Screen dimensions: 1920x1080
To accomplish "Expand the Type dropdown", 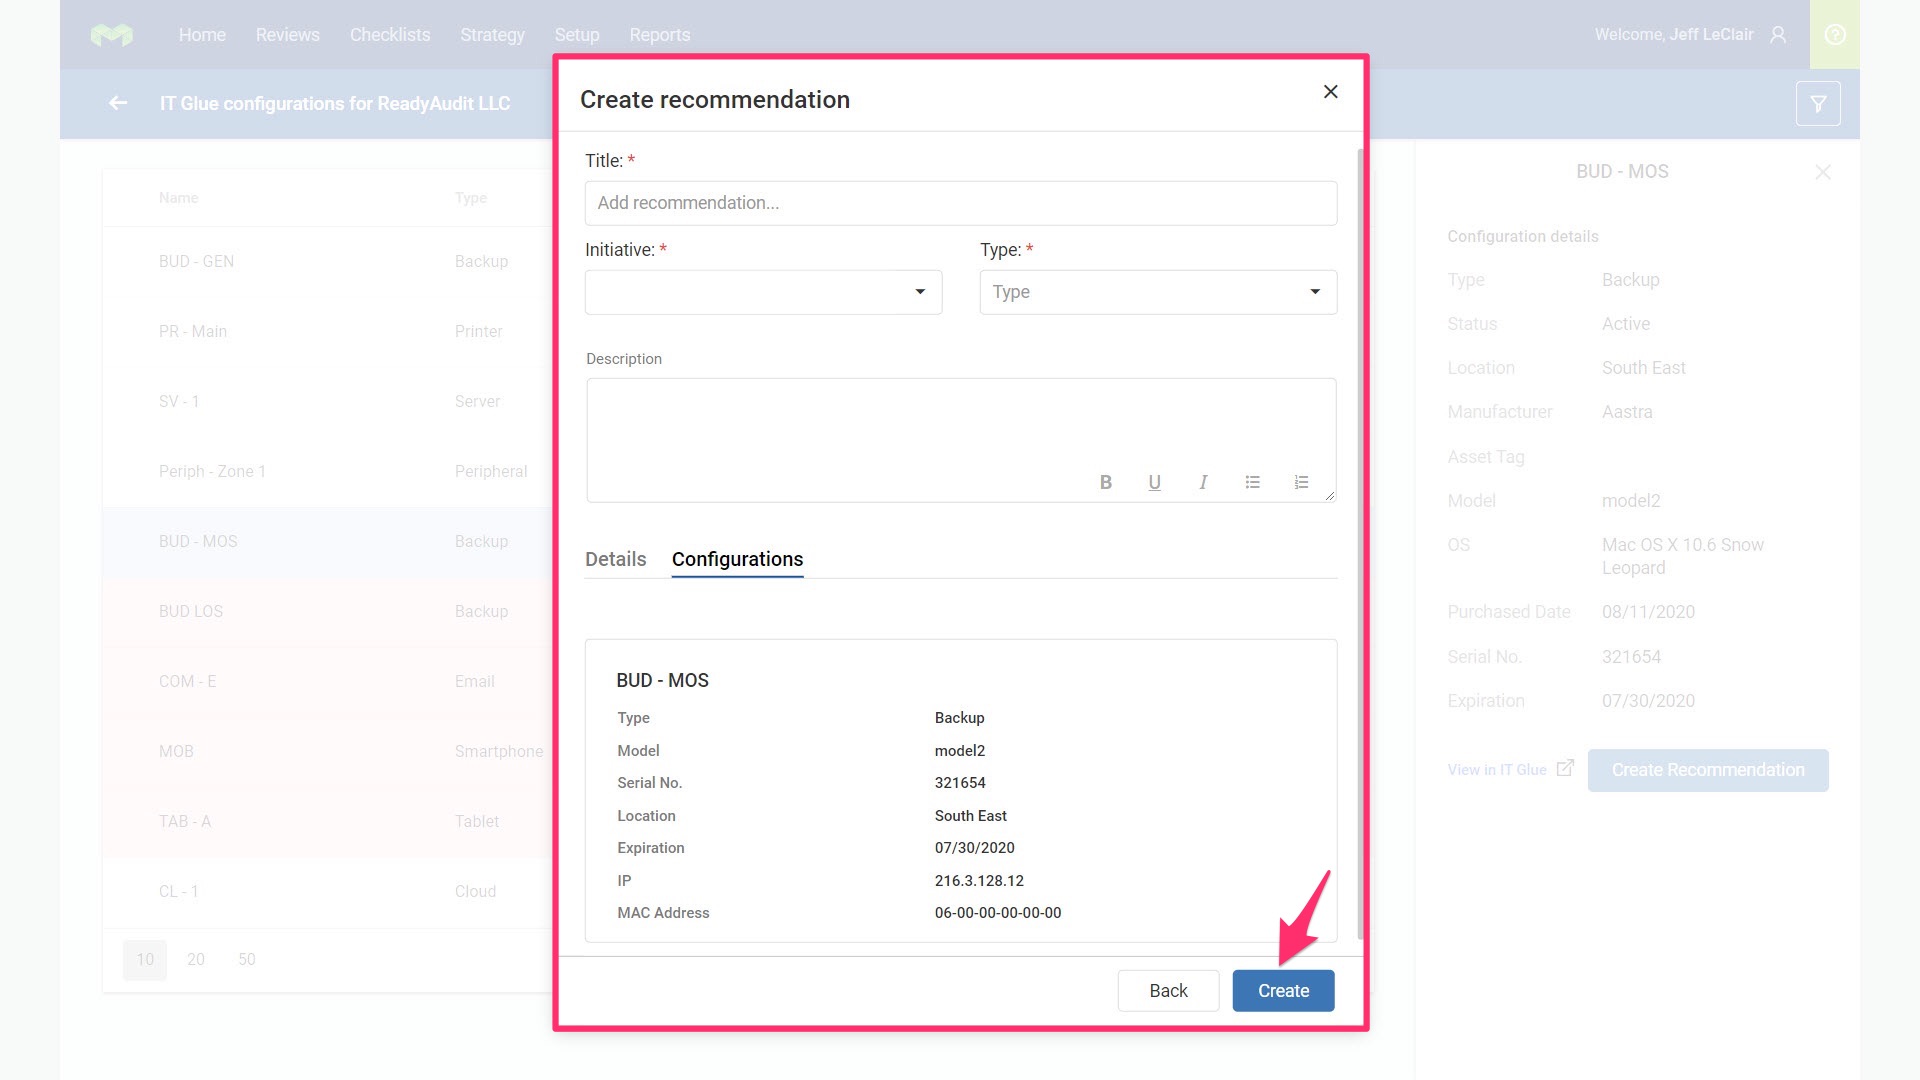I will tap(1157, 292).
